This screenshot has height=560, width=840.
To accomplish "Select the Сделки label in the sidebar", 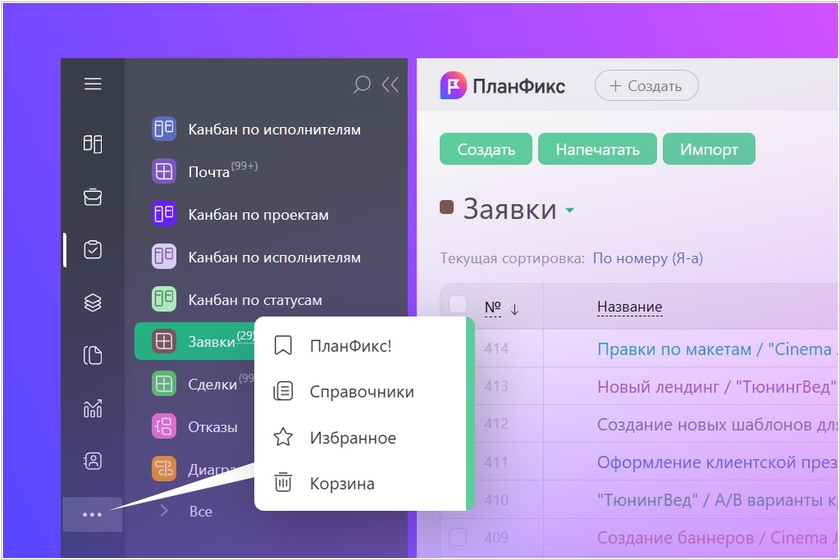I will pos(213,384).
